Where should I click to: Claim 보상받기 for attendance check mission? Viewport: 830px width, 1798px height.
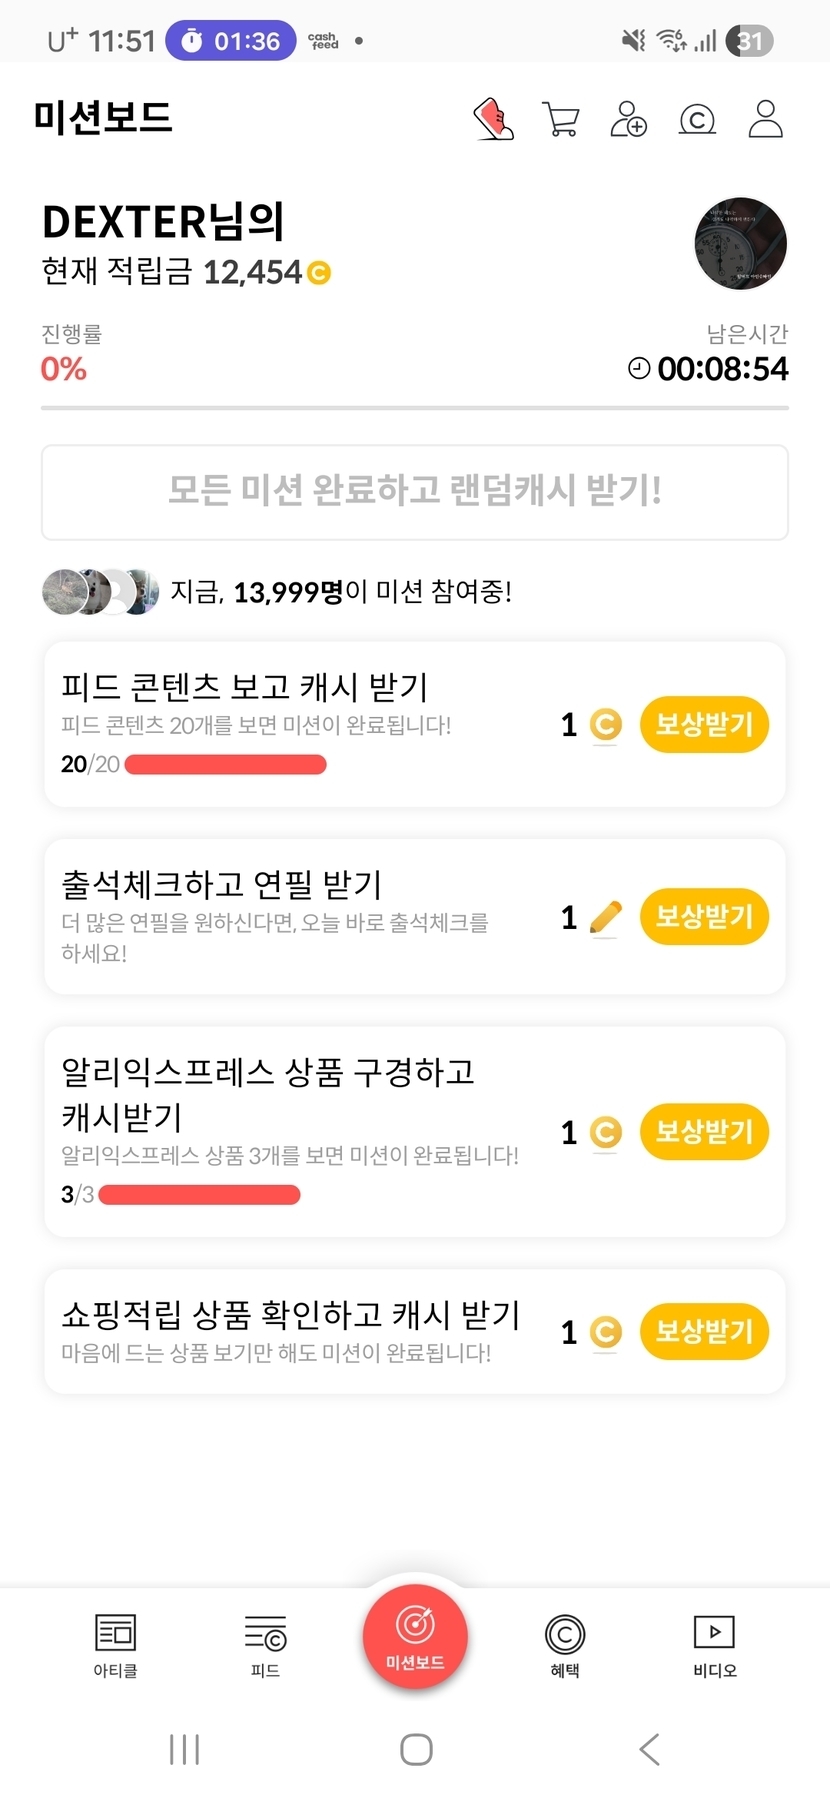704,916
